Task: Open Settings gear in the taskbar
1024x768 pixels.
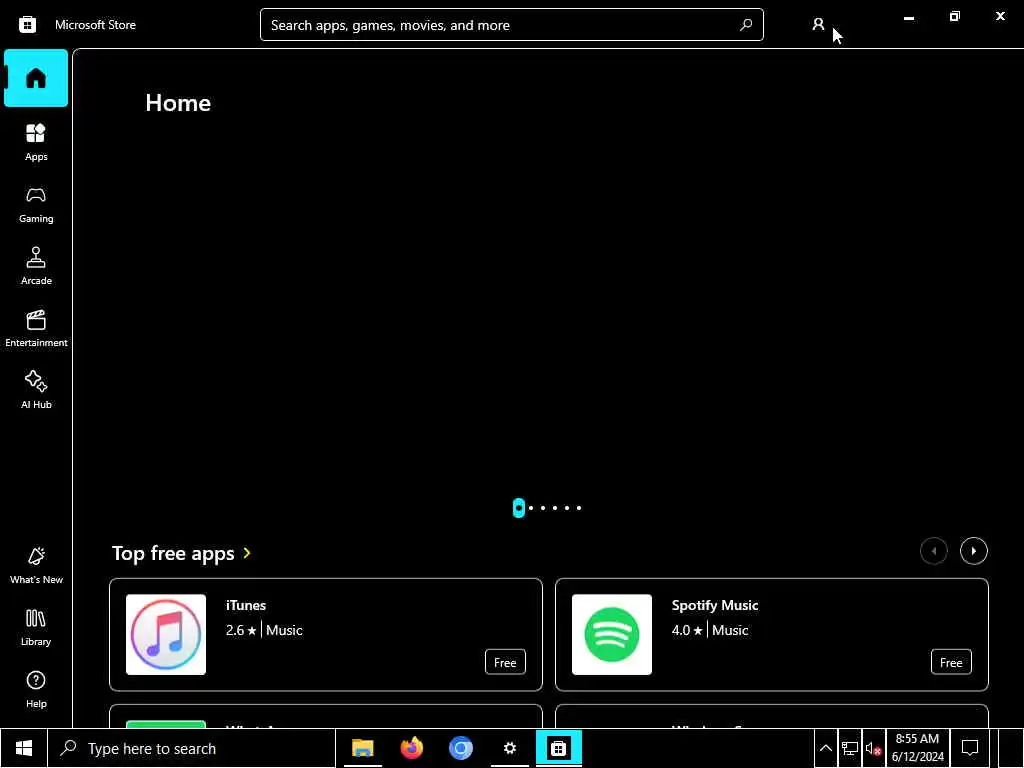Action: (509, 748)
